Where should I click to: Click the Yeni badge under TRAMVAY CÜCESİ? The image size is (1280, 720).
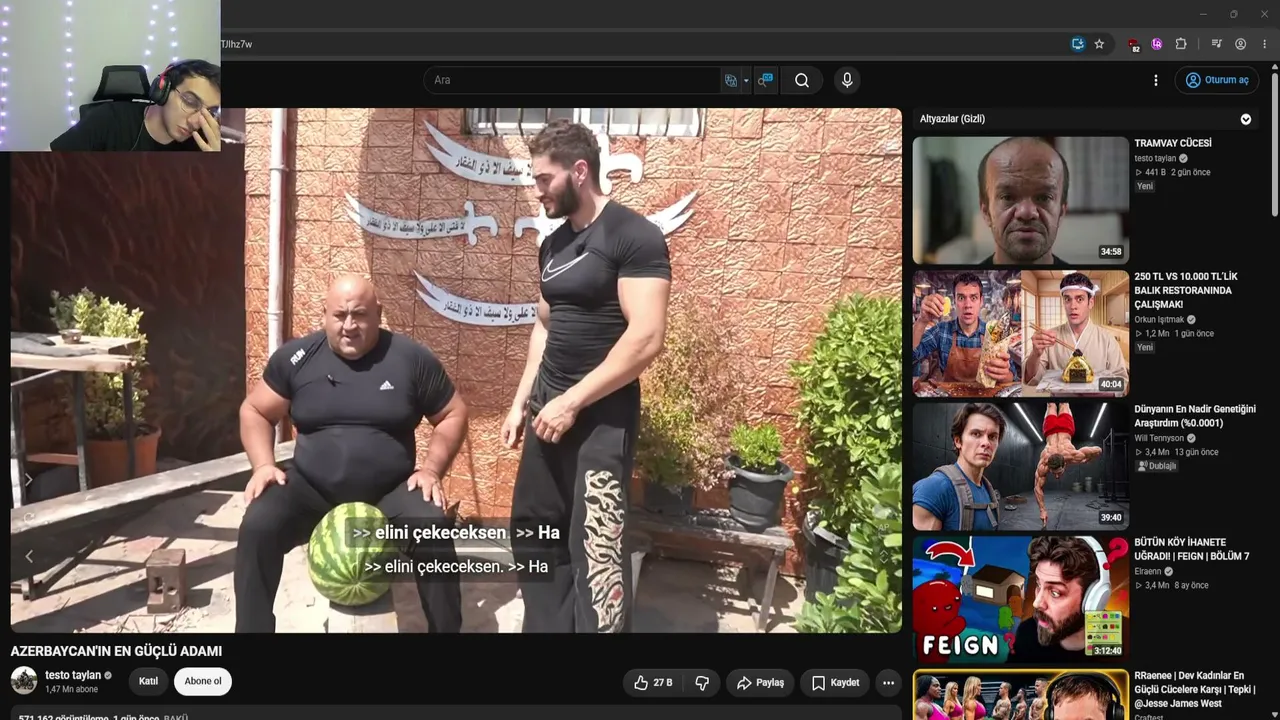click(x=1145, y=186)
